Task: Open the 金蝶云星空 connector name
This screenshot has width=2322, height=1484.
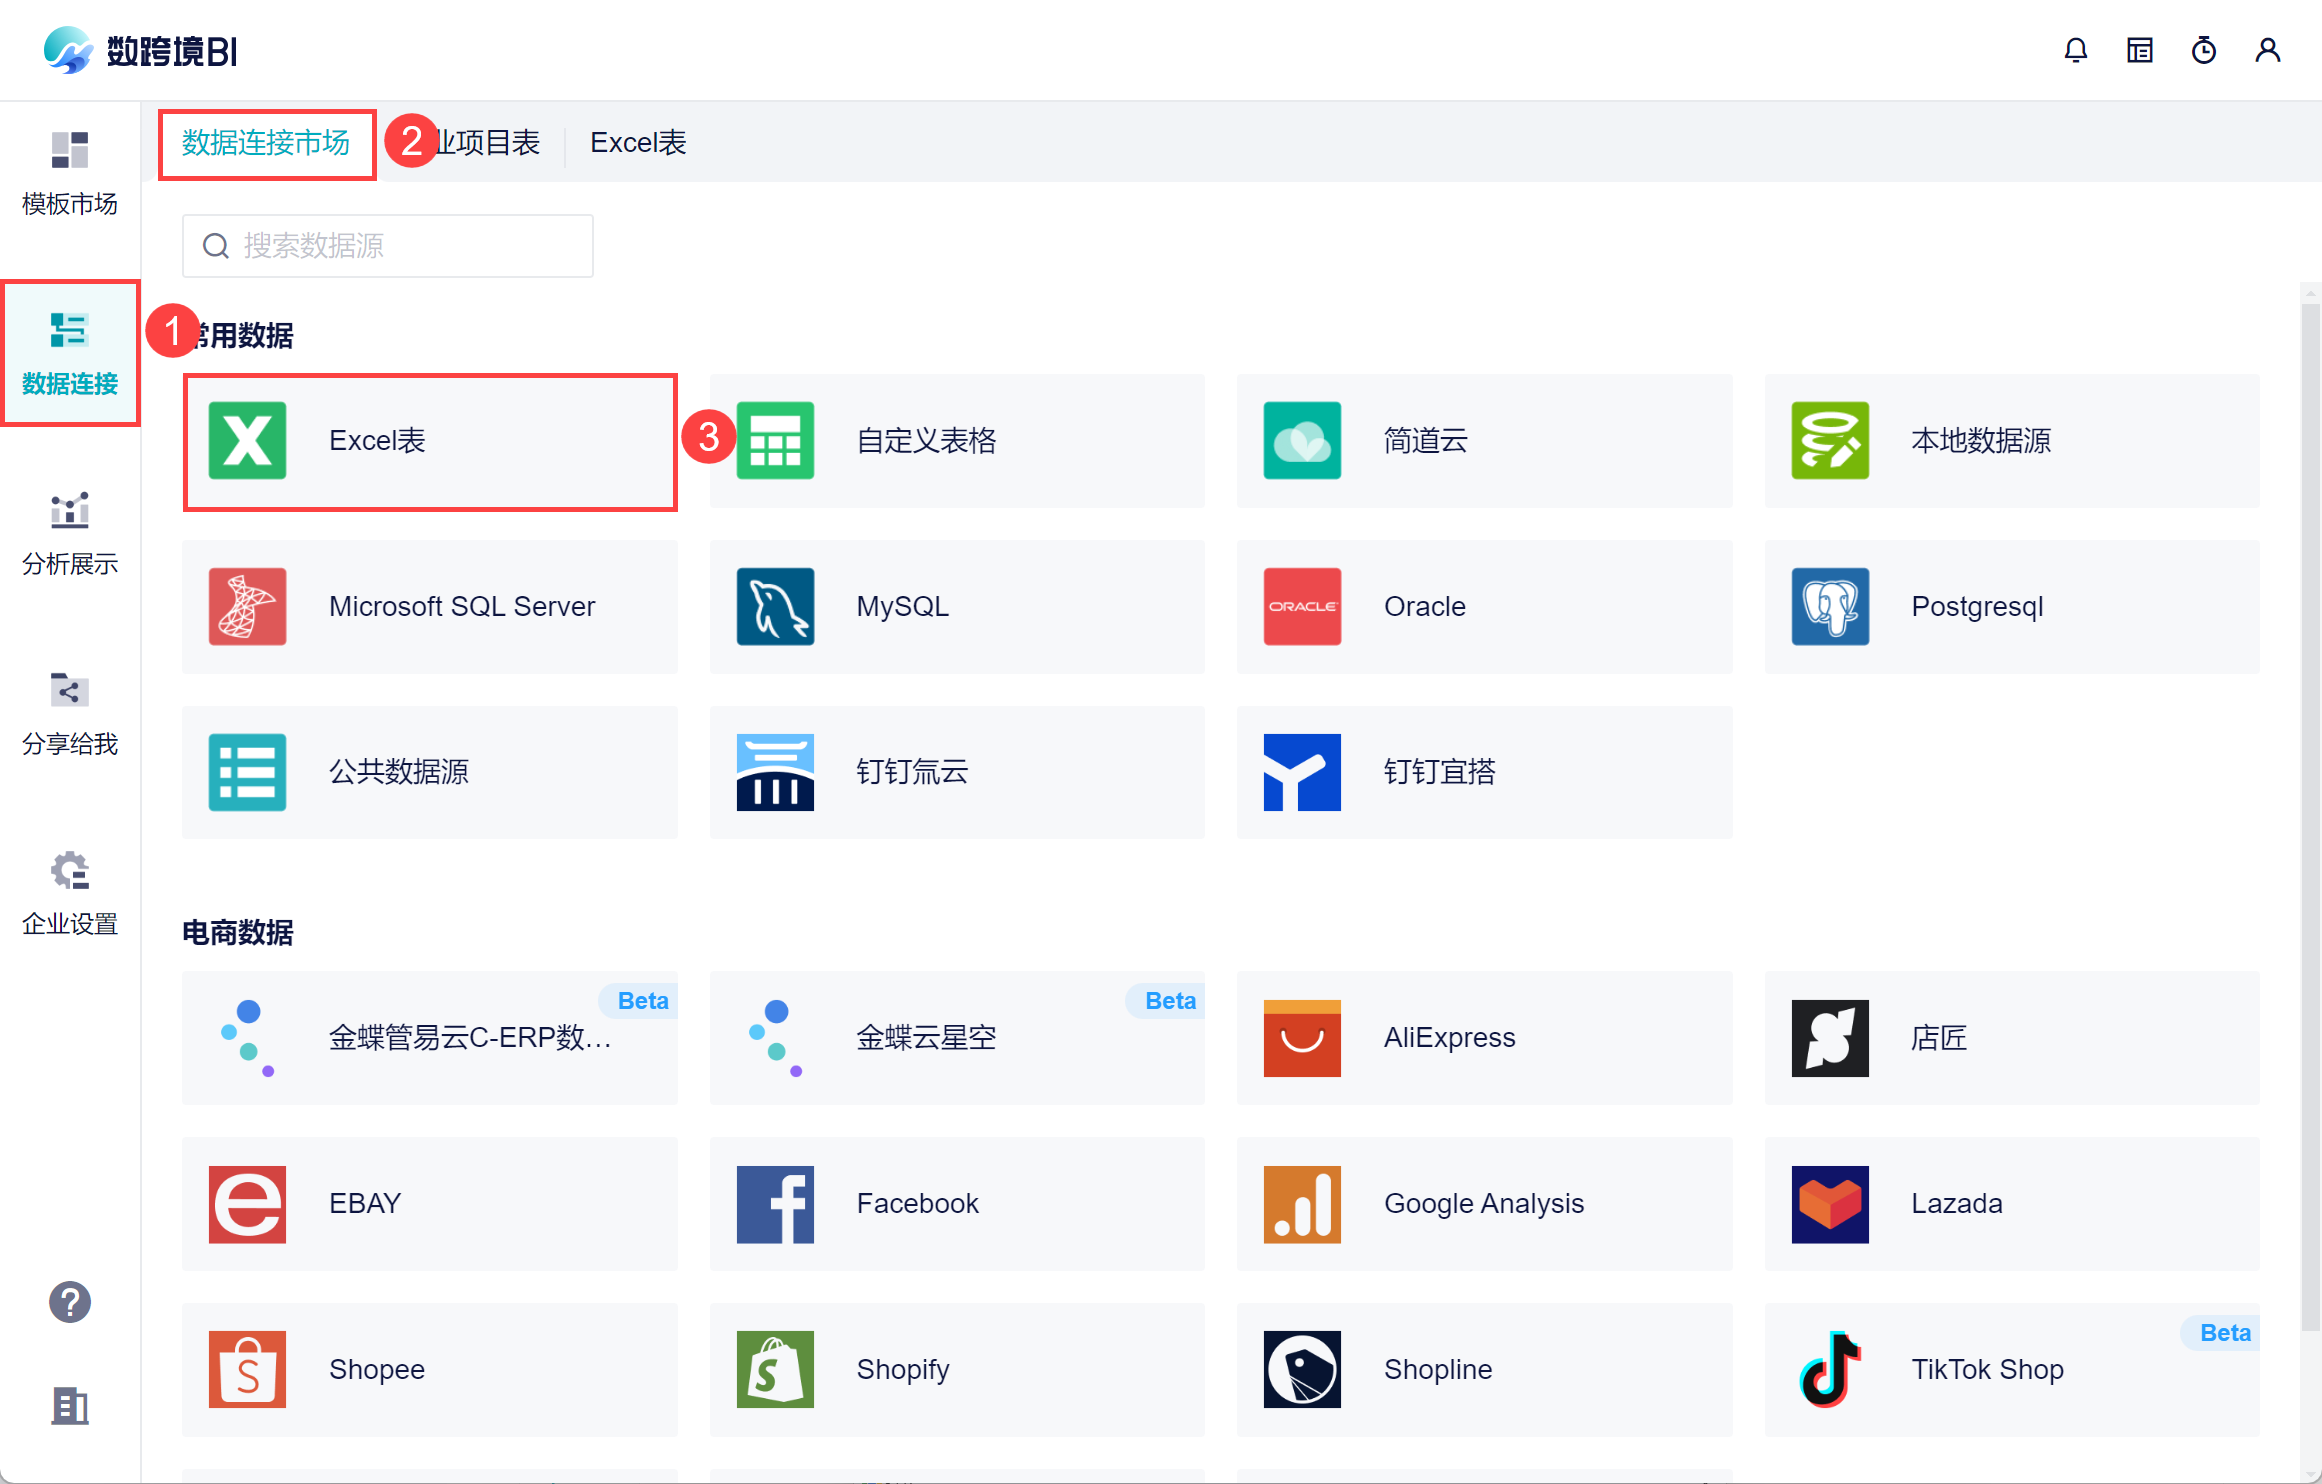Action: [926, 1038]
